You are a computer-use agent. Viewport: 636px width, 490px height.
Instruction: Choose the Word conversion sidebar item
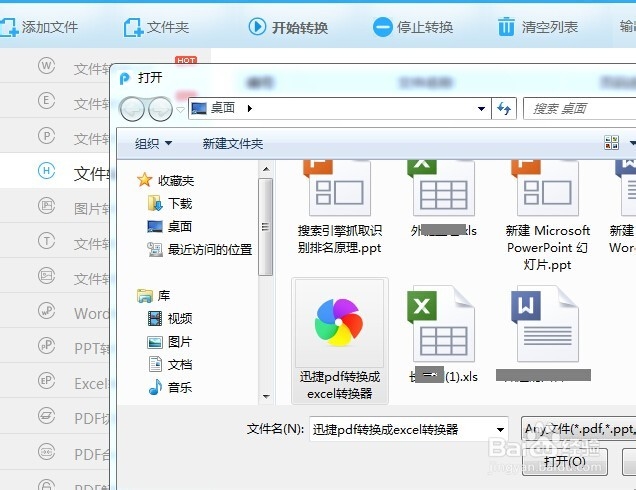point(55,311)
